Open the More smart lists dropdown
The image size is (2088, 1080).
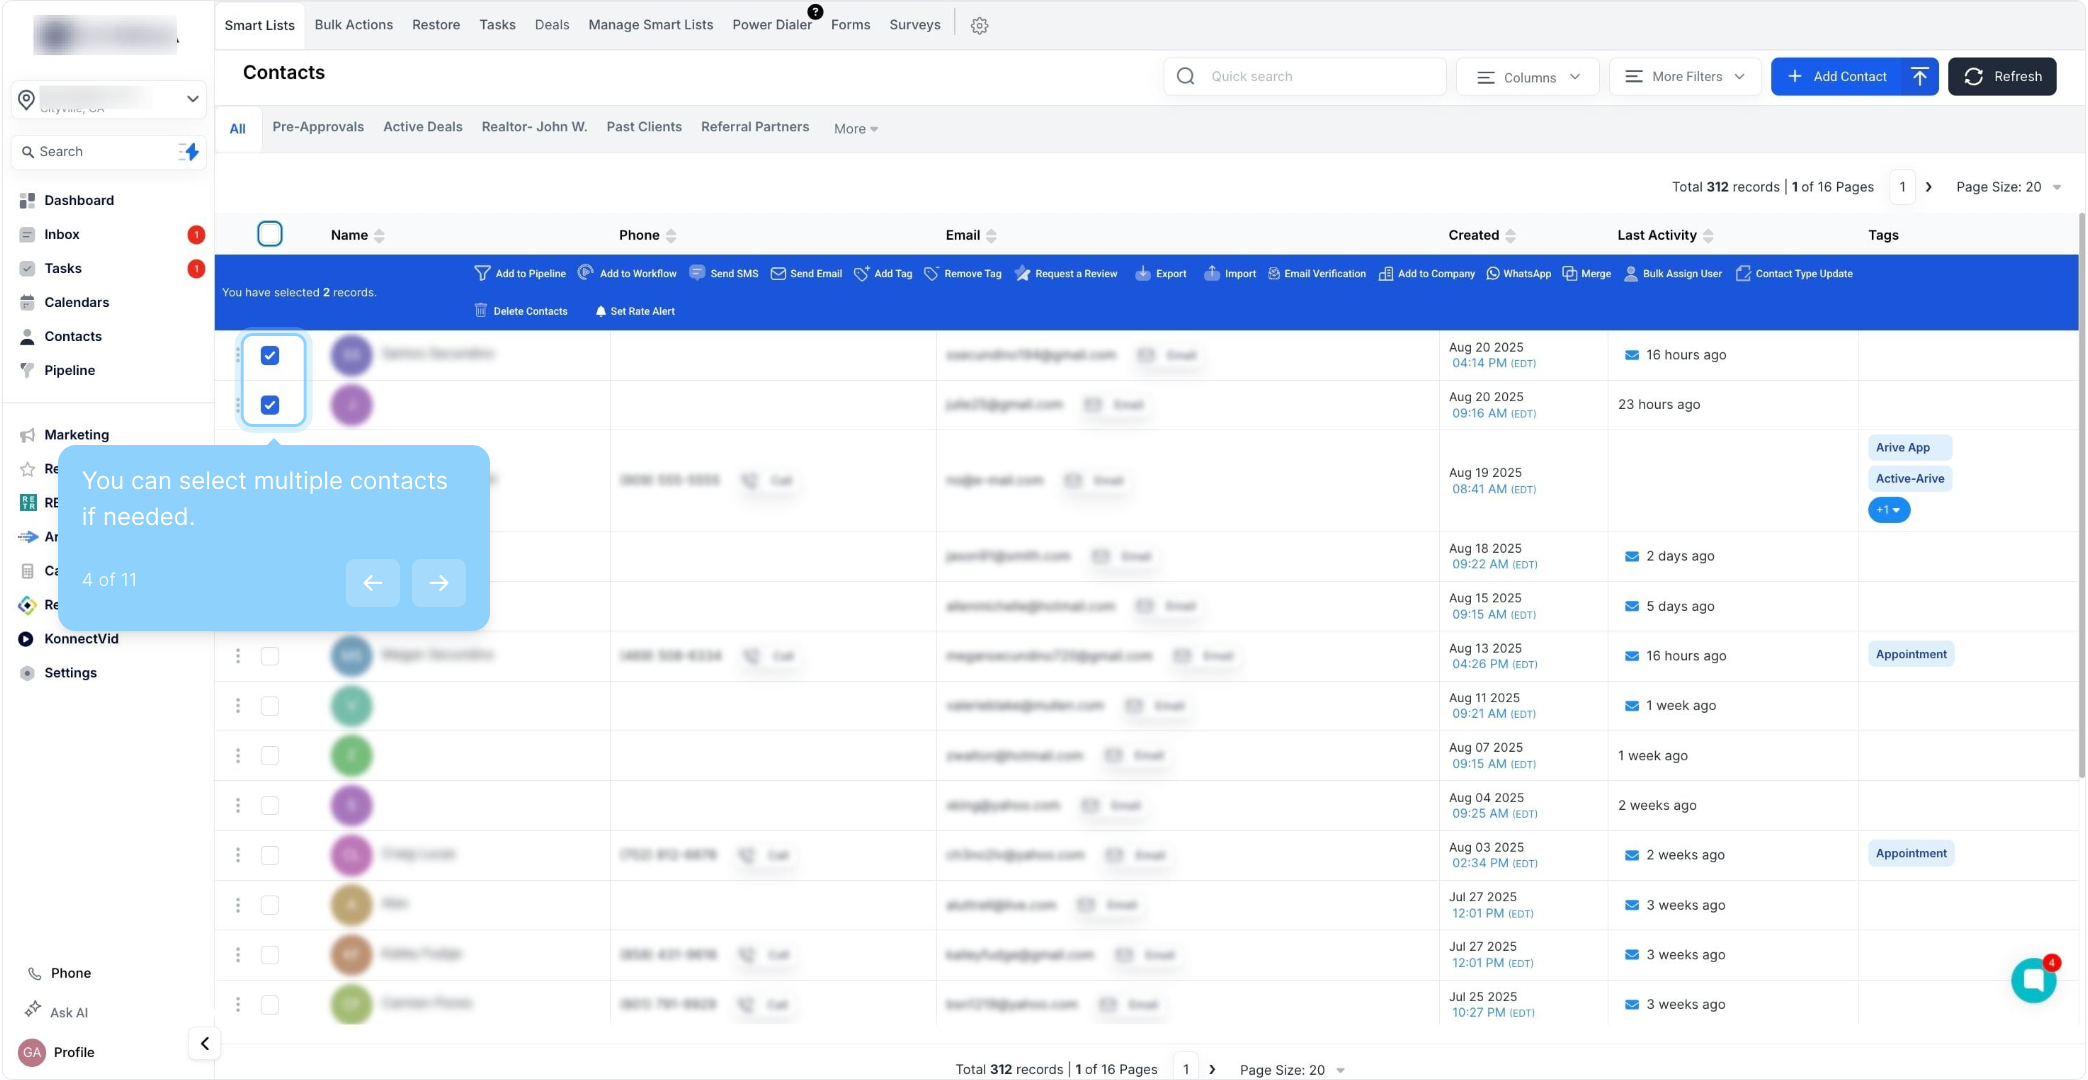[855, 128]
